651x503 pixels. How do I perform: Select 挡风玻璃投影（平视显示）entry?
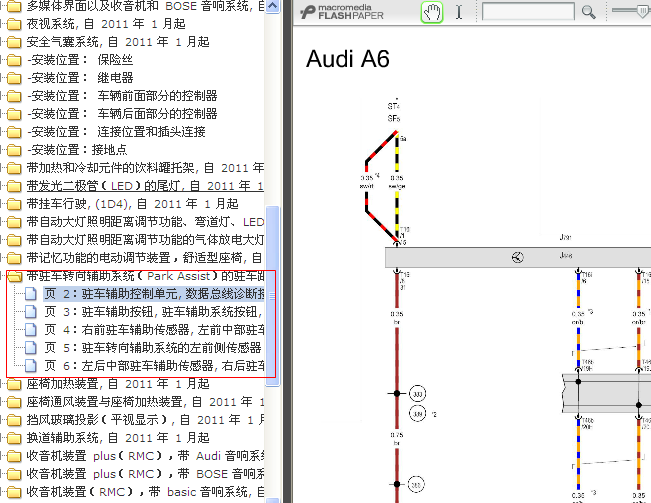[145, 420]
